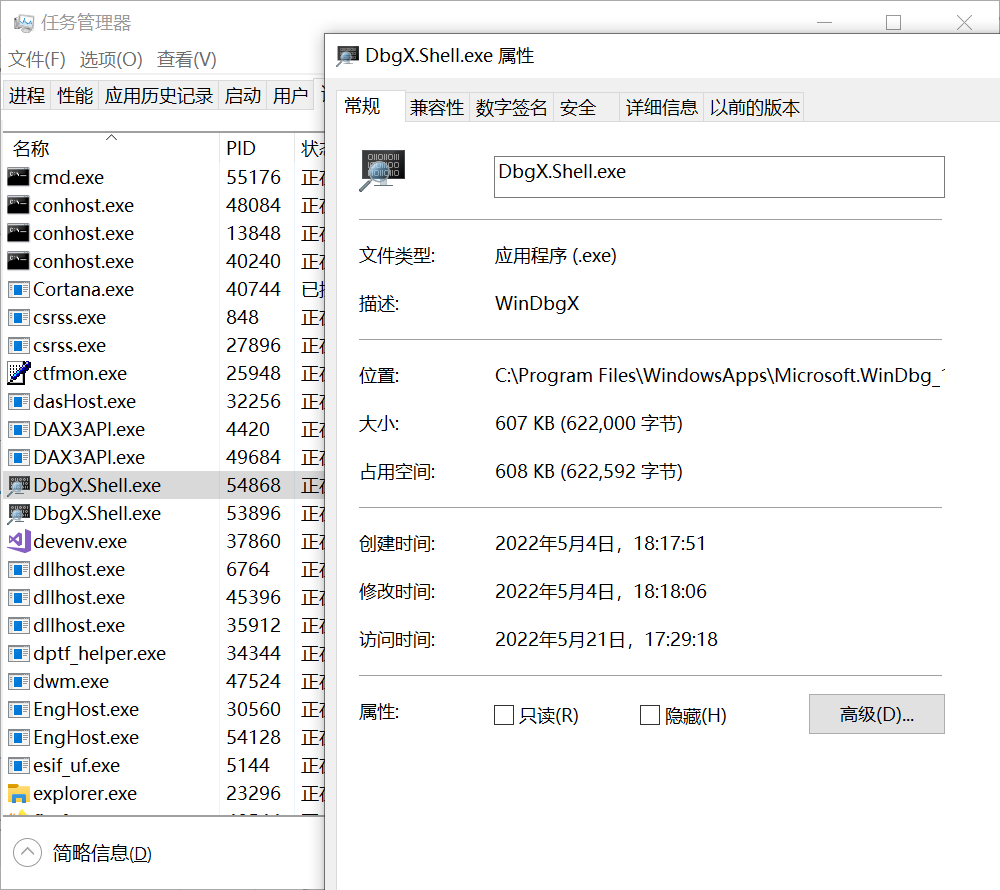
Task: Switch to the 应用历史记录 tab
Action: (159, 96)
